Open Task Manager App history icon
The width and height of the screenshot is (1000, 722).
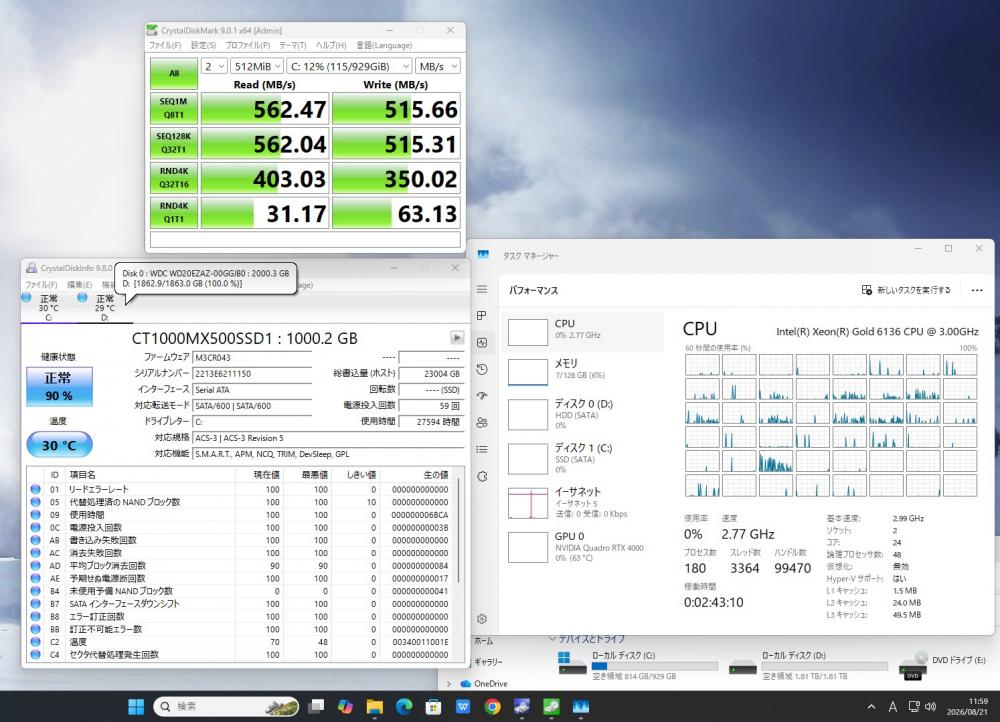click(x=482, y=369)
